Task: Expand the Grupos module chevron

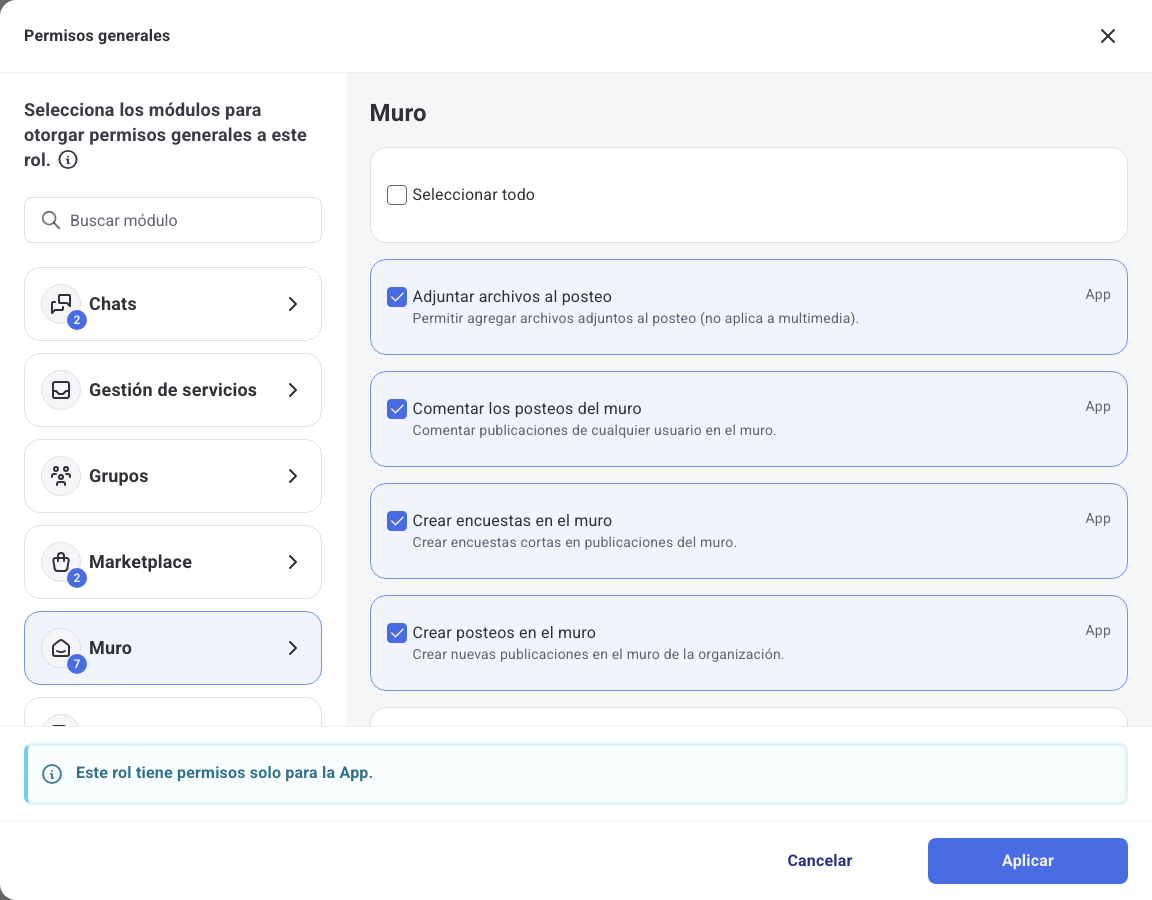Action: [292, 475]
